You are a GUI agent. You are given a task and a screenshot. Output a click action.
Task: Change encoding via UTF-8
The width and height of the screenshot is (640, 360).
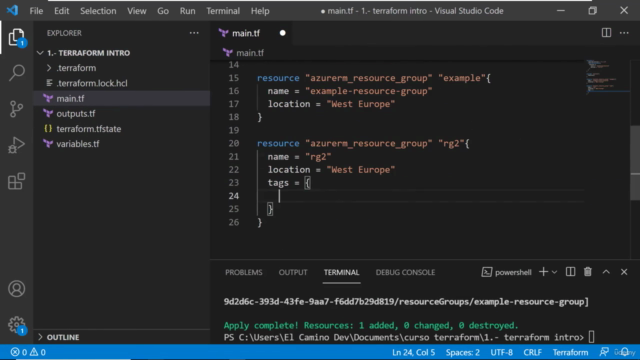(502, 352)
